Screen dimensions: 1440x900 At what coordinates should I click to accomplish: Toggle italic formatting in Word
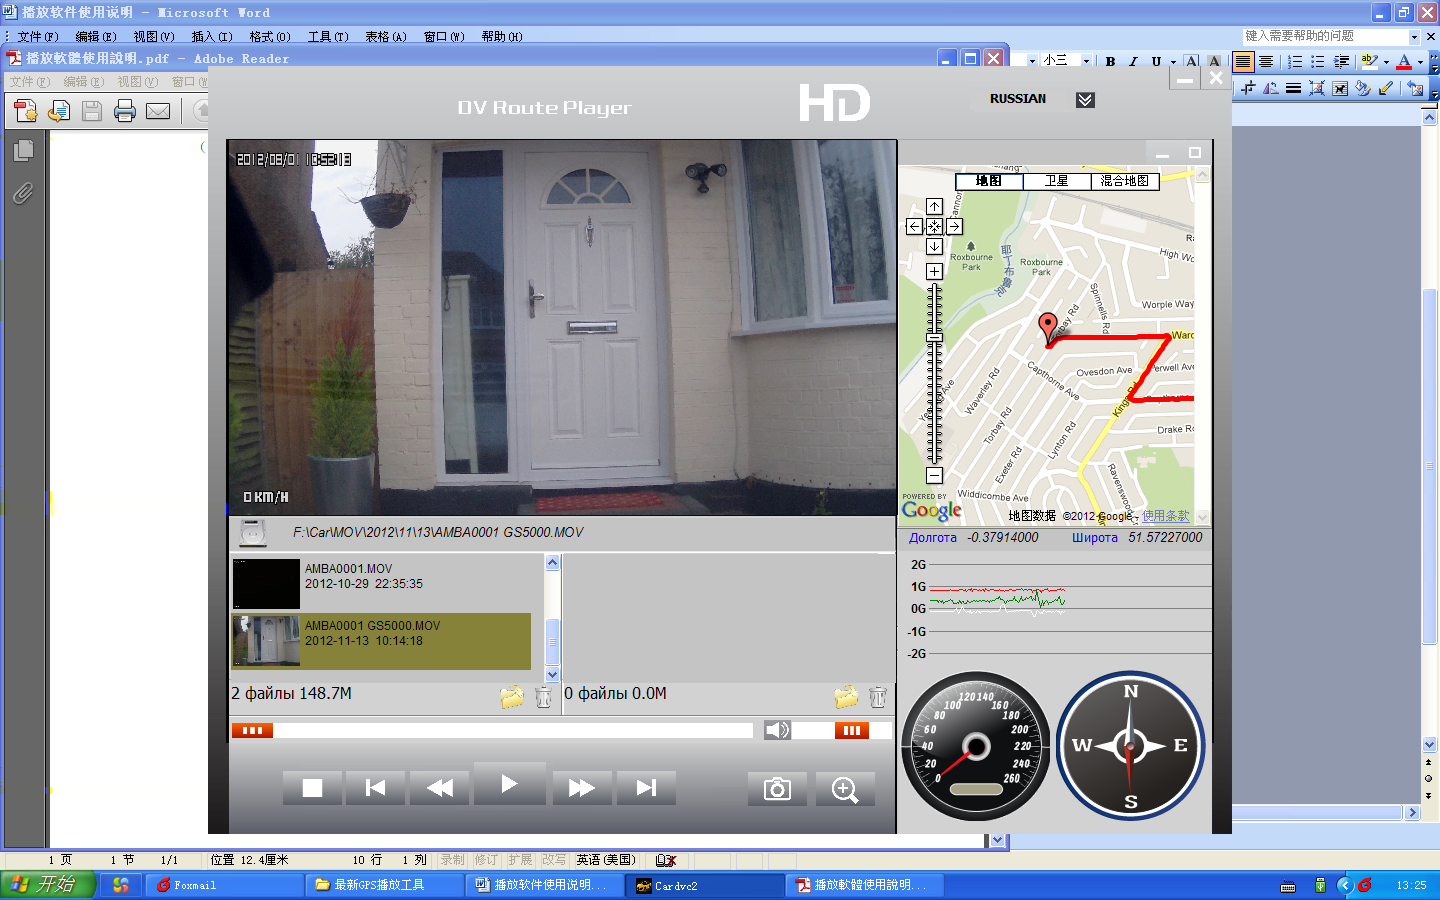(x=1133, y=61)
